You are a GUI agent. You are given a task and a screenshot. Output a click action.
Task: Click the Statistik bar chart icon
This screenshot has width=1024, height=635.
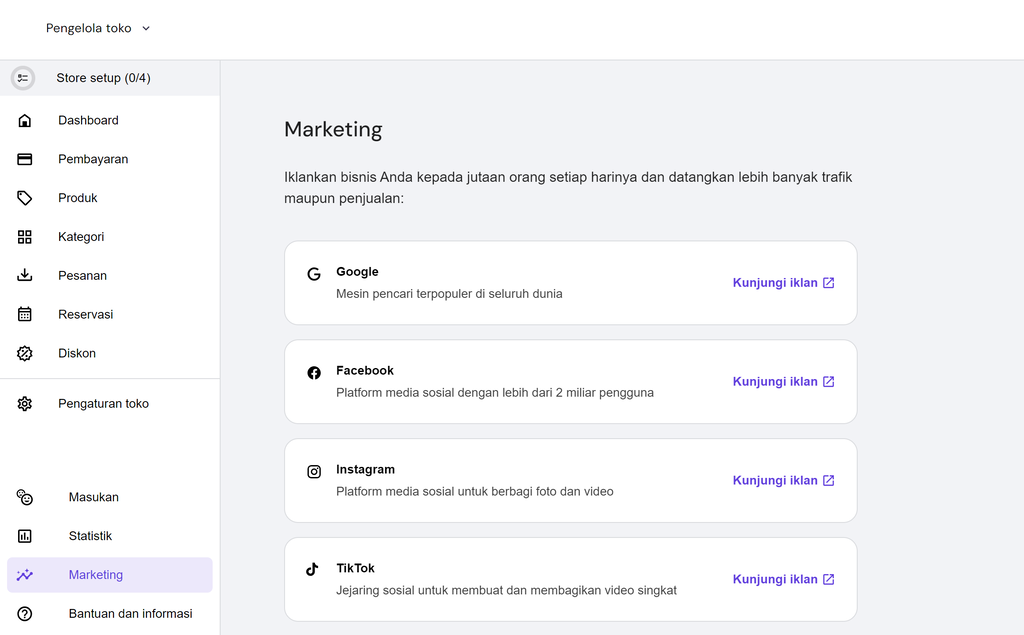[x=24, y=536]
